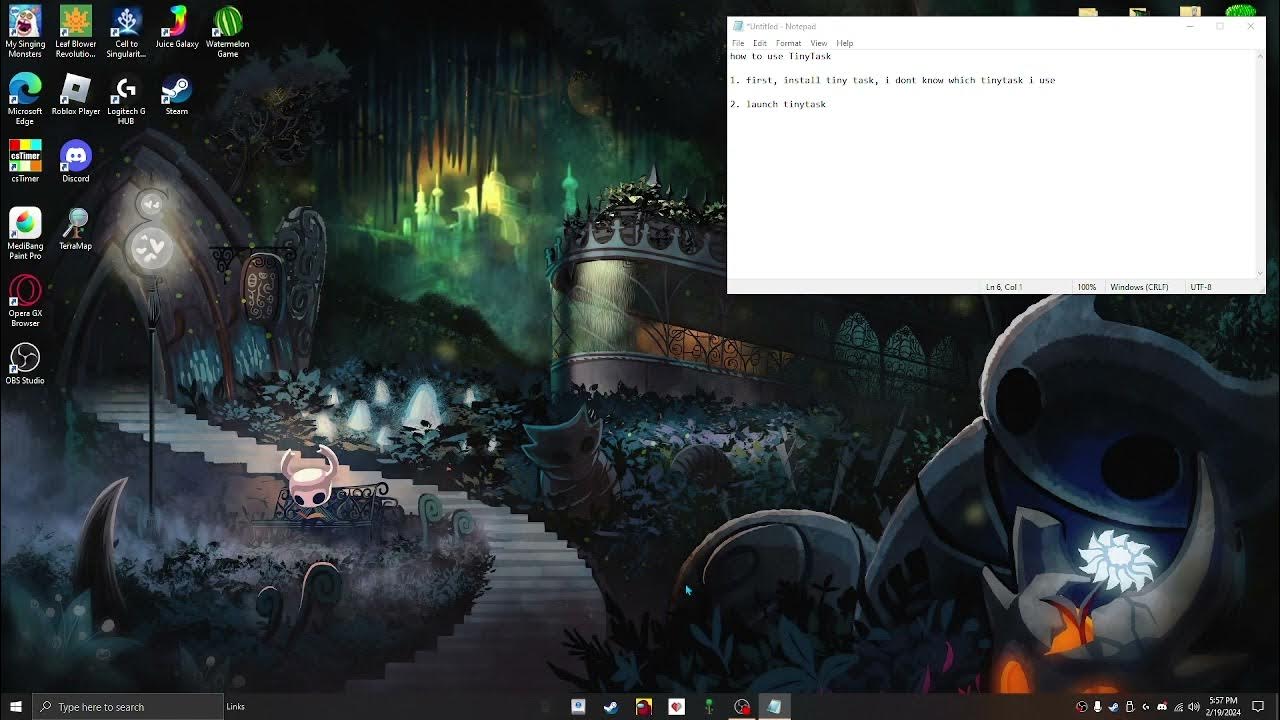The height and width of the screenshot is (720, 1280).
Task: Click the document window taskbar icon
Action: click(x=578, y=706)
